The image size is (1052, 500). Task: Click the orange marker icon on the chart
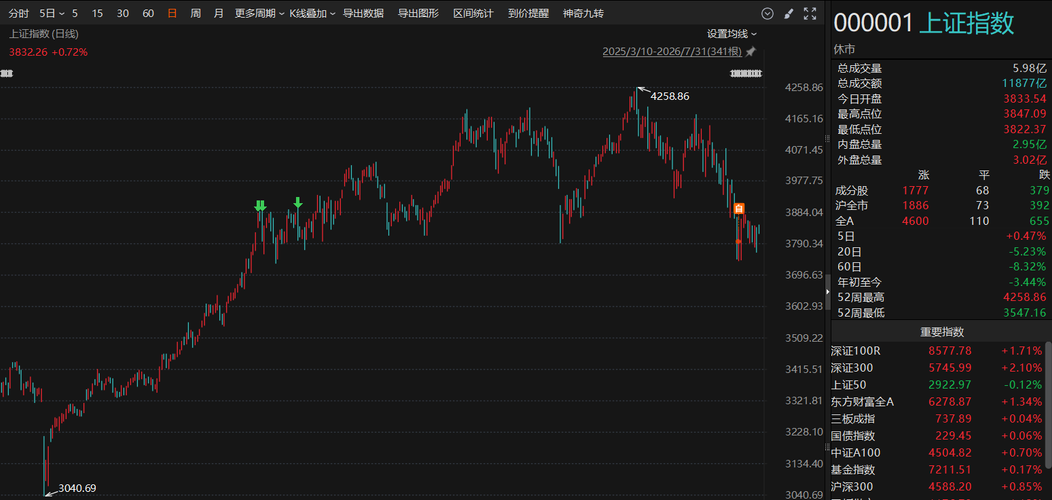739,209
